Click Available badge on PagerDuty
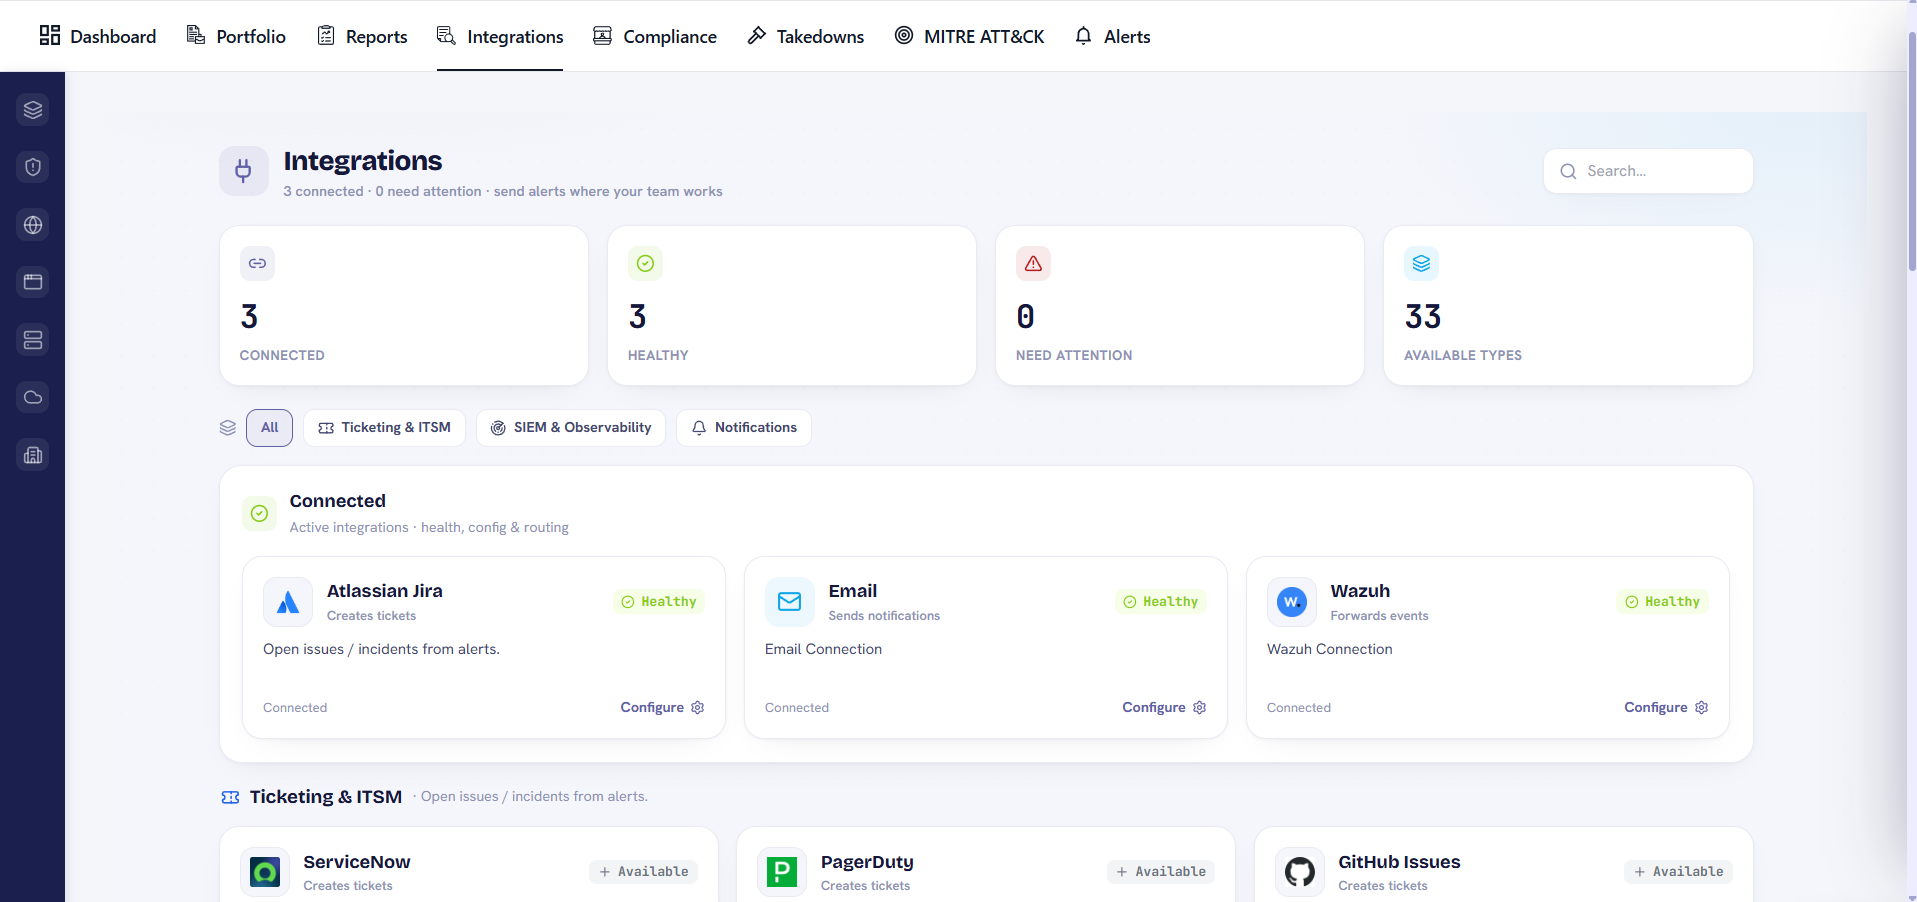This screenshot has width=1917, height=902. [1161, 872]
